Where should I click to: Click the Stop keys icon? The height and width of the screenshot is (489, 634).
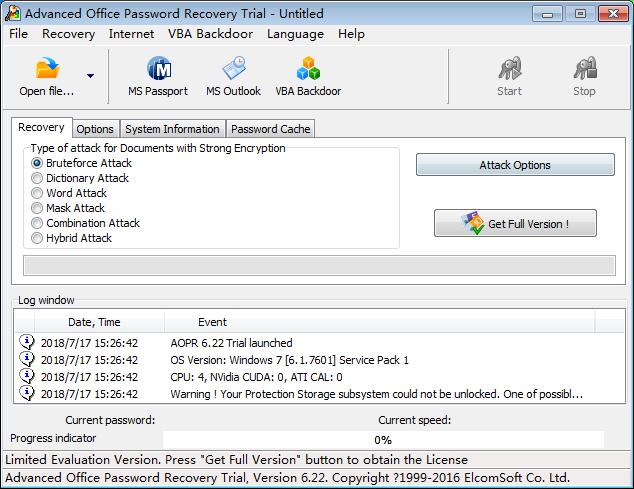tap(585, 68)
